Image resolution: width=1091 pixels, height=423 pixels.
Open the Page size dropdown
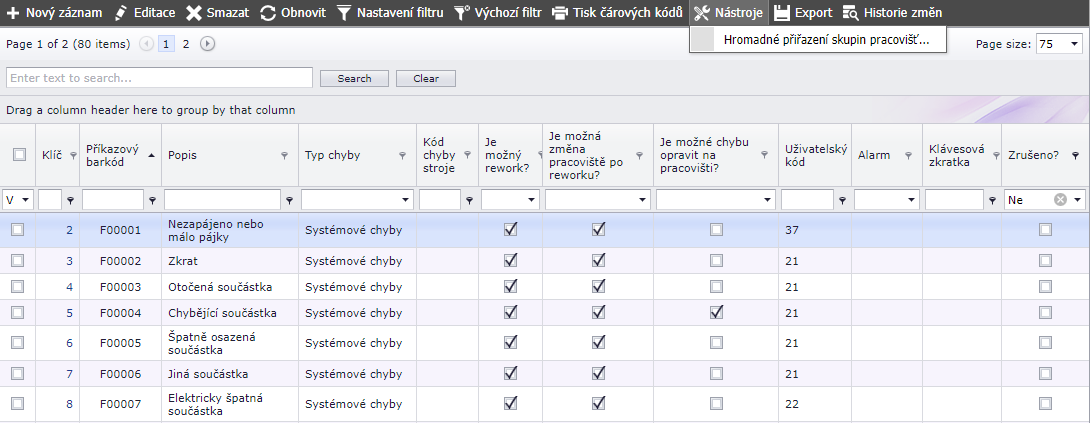click(1074, 45)
